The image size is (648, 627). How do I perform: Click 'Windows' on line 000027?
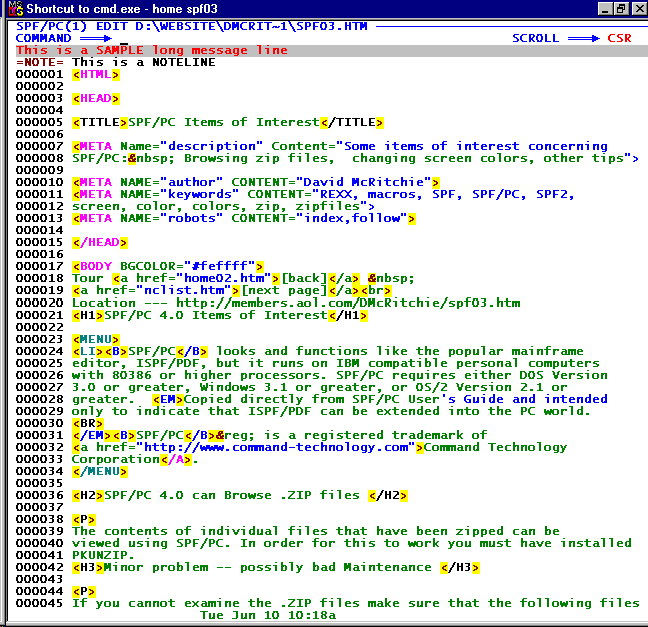(x=228, y=387)
